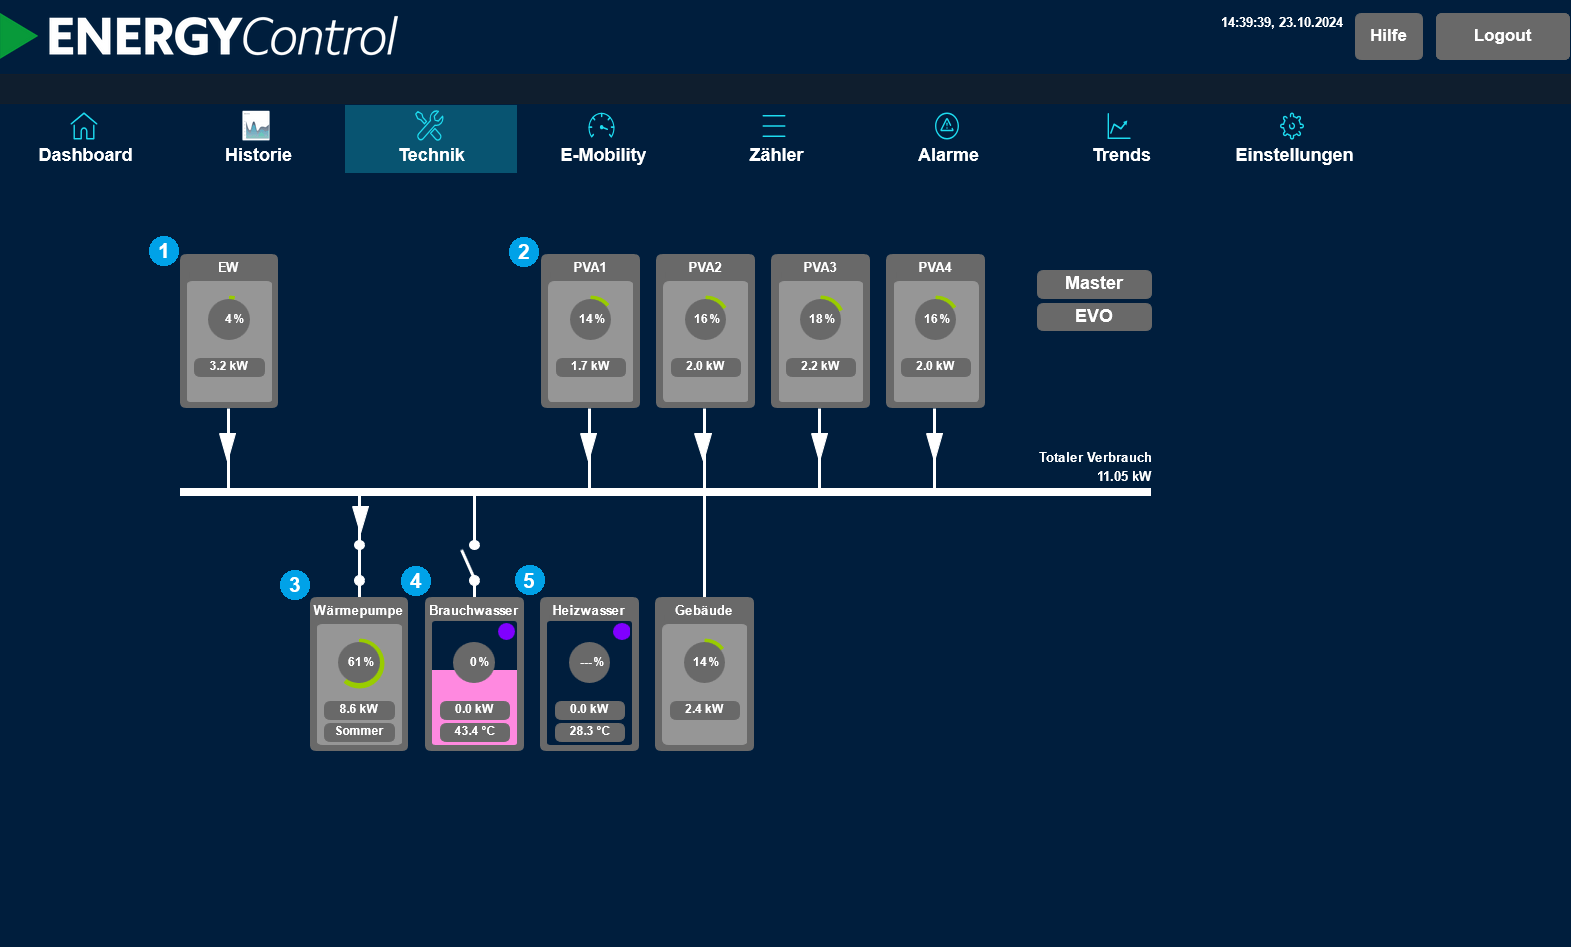Open the Alarme tab label
The width and height of the screenshot is (1571, 947).
(x=948, y=155)
